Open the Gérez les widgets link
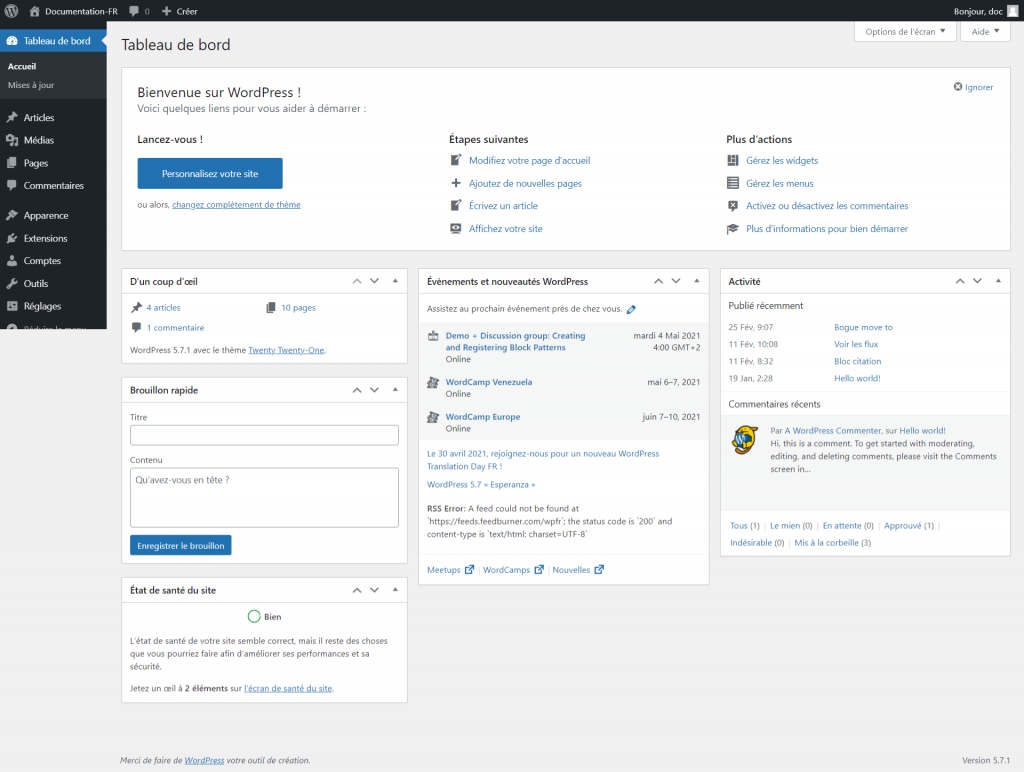 click(x=782, y=160)
